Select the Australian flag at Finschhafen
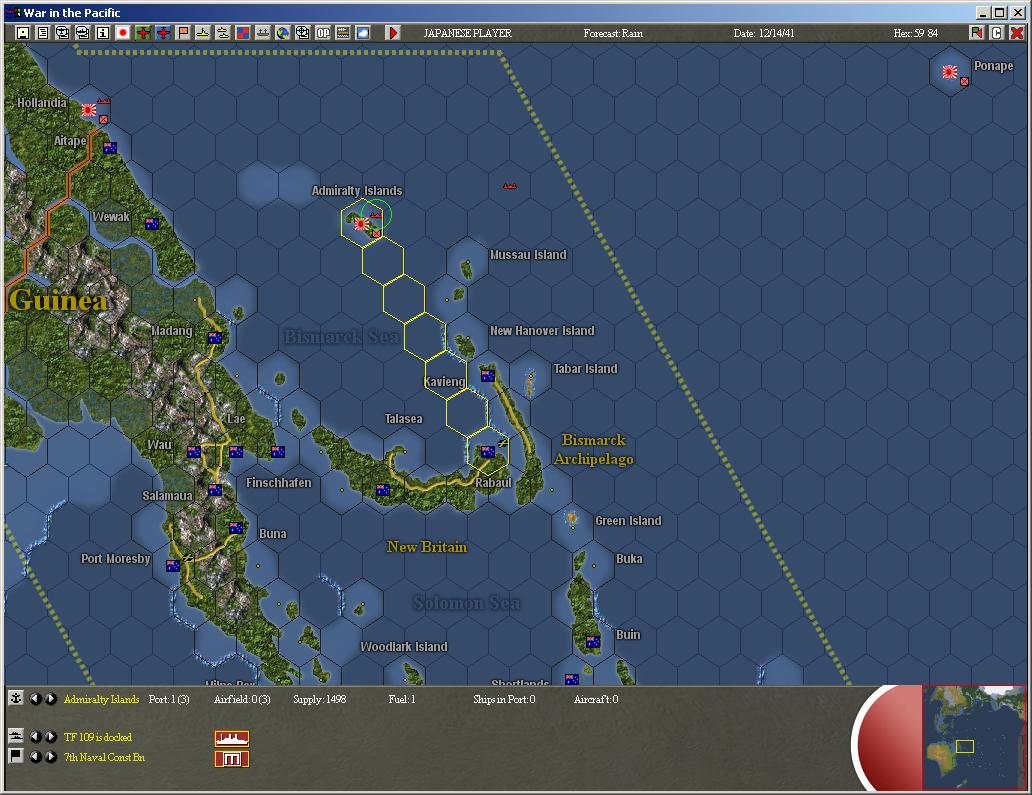Image resolution: width=1032 pixels, height=795 pixels. [x=278, y=452]
